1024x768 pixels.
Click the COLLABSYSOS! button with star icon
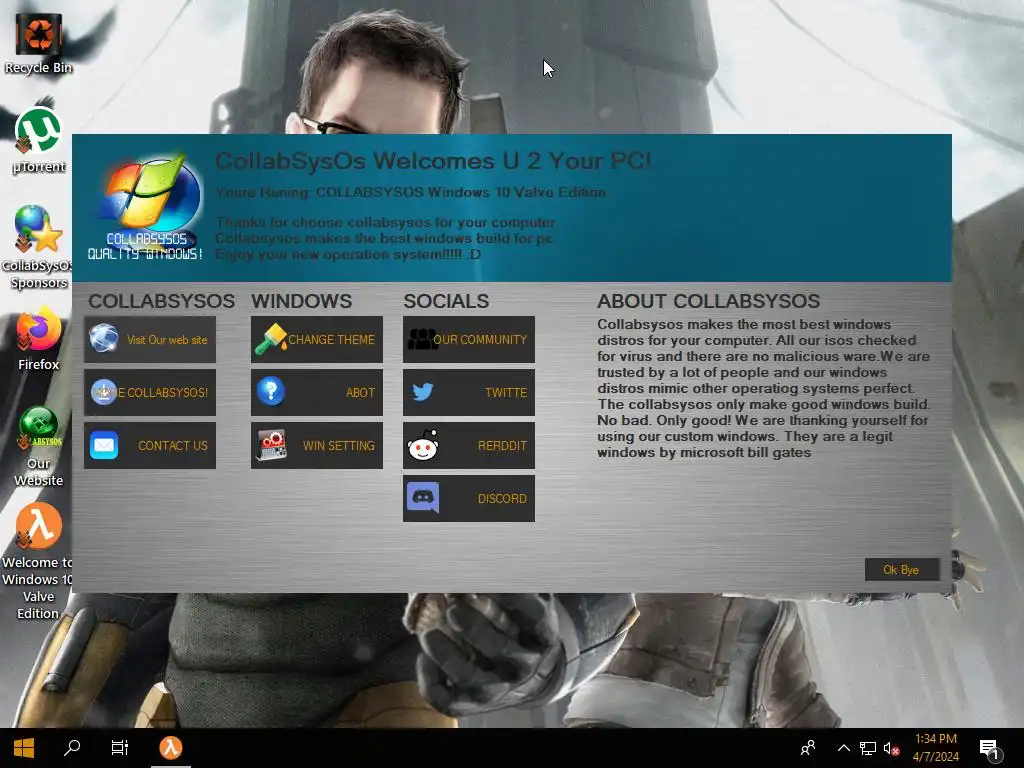[150, 392]
